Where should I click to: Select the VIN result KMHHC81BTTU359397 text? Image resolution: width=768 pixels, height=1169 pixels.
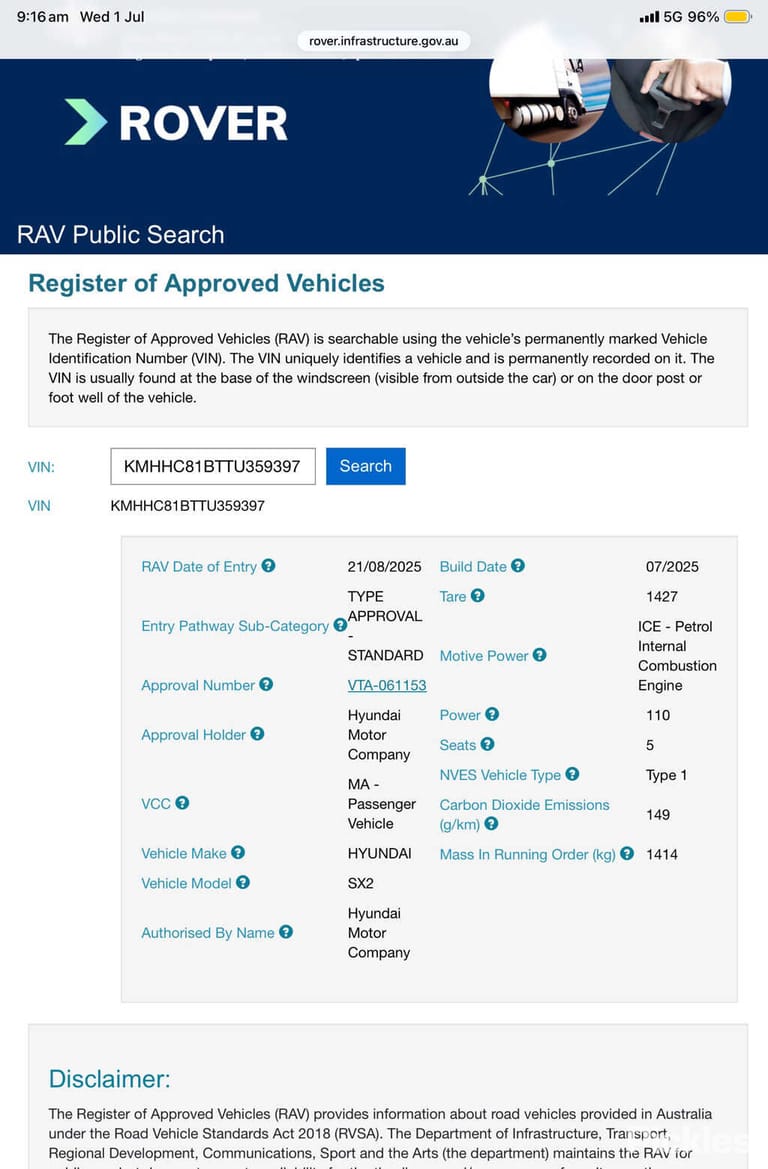(188, 505)
